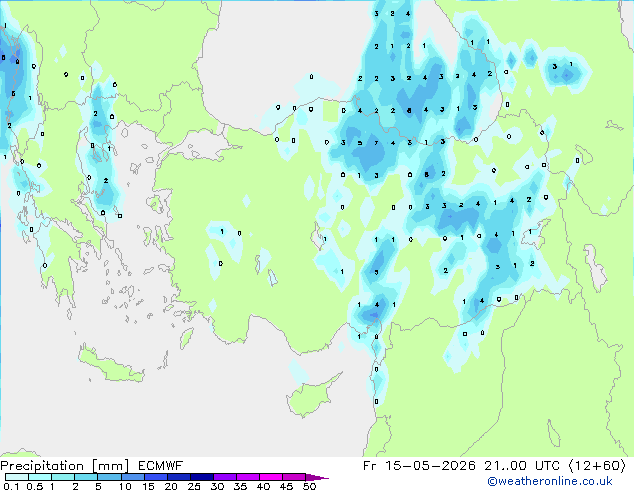This screenshot has height=490, width=634.
Task: Select the 5–10 mm legend color box
Action: 109,477
